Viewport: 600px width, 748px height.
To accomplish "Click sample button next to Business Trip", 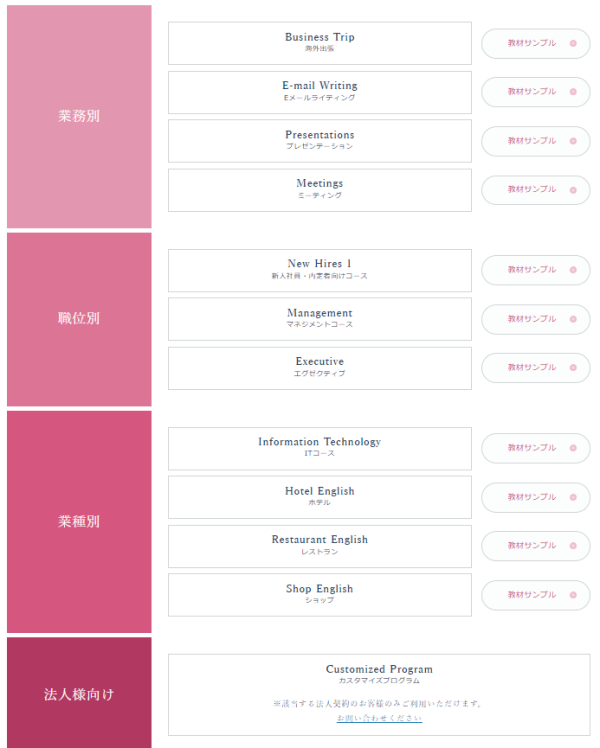I will [x=536, y=43].
